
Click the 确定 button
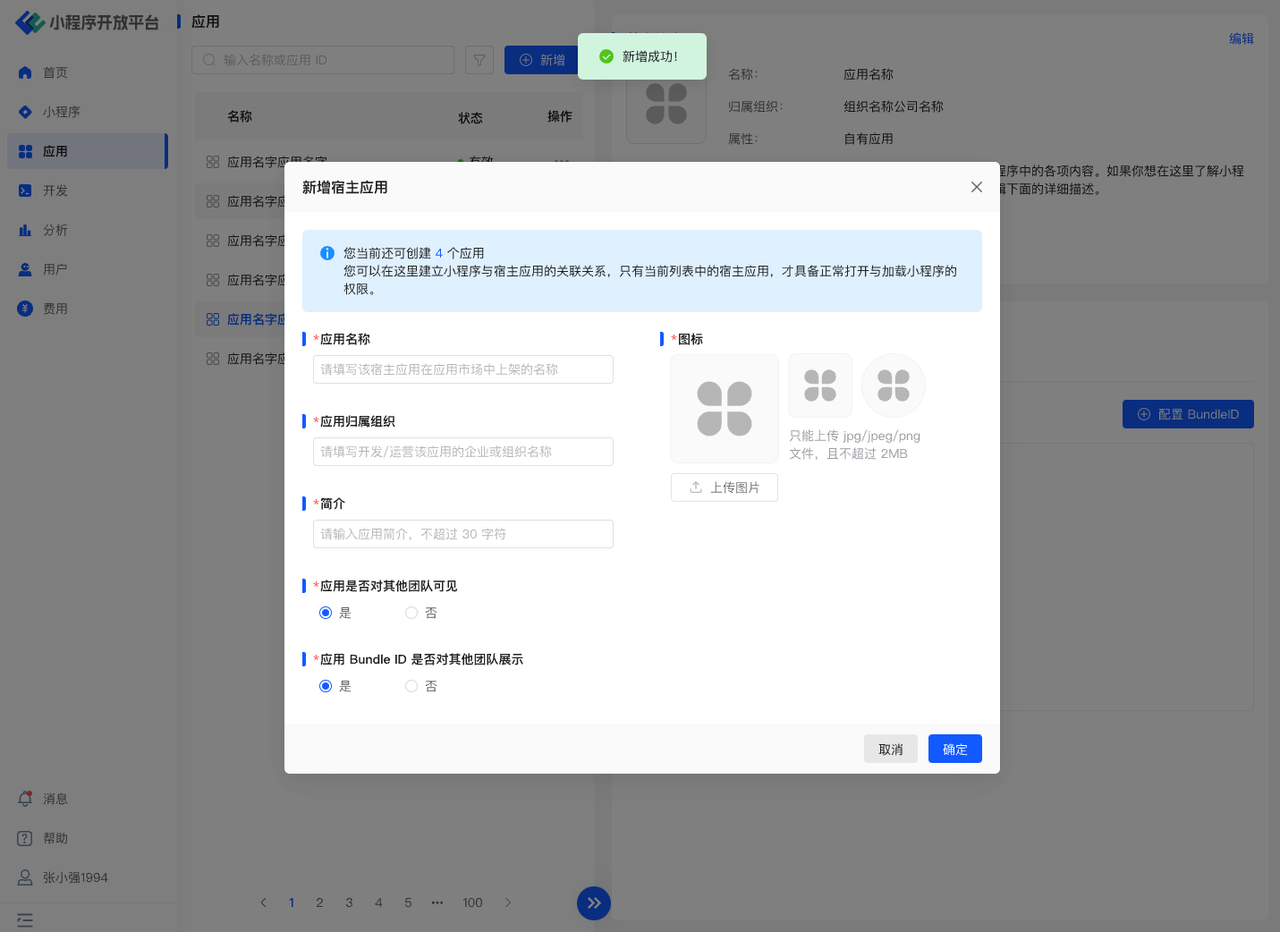point(954,749)
